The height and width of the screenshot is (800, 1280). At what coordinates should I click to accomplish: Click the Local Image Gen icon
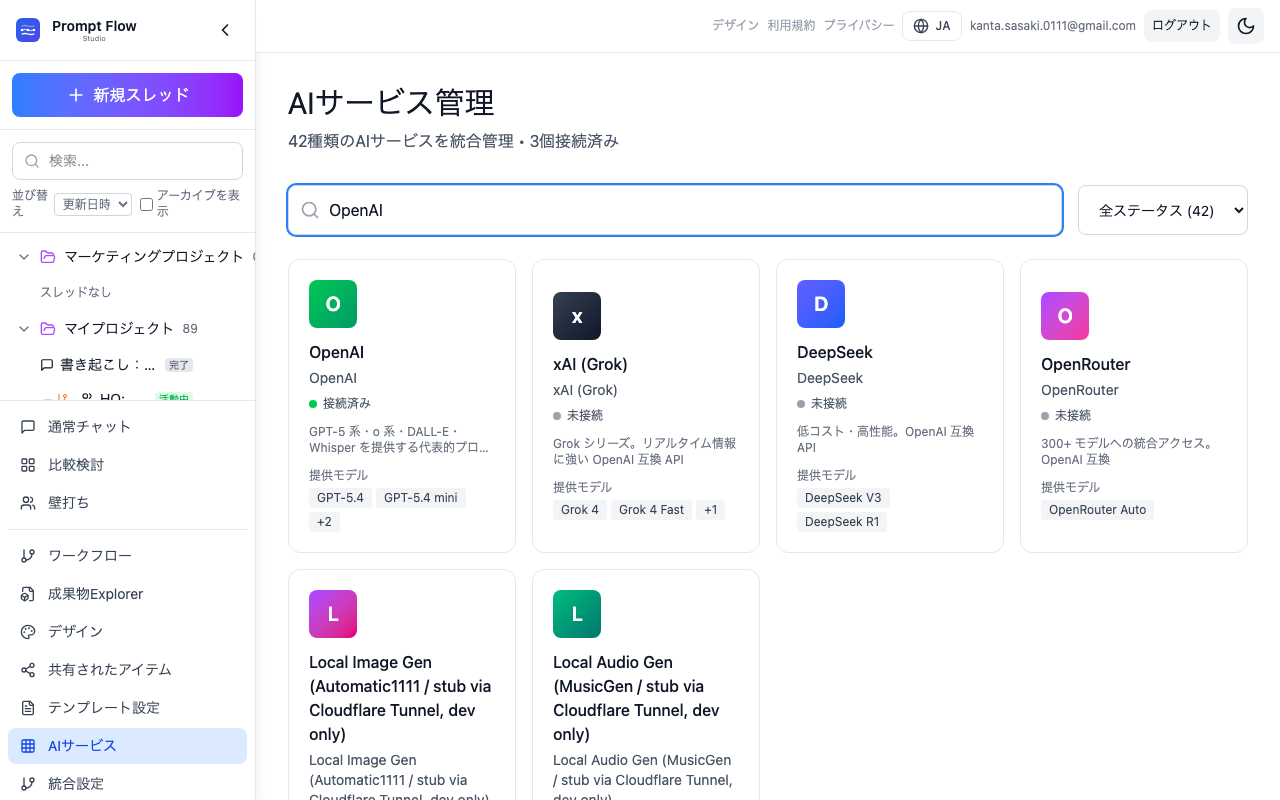[x=333, y=614]
